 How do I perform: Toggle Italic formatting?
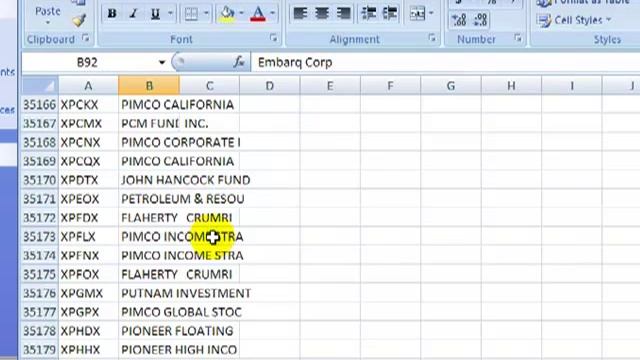click(133, 14)
